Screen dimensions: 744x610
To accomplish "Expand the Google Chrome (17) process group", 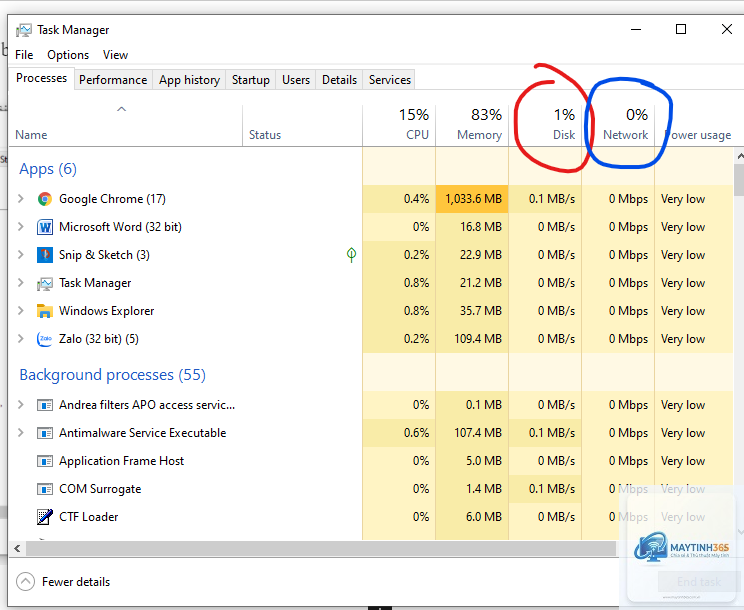I will pos(20,199).
